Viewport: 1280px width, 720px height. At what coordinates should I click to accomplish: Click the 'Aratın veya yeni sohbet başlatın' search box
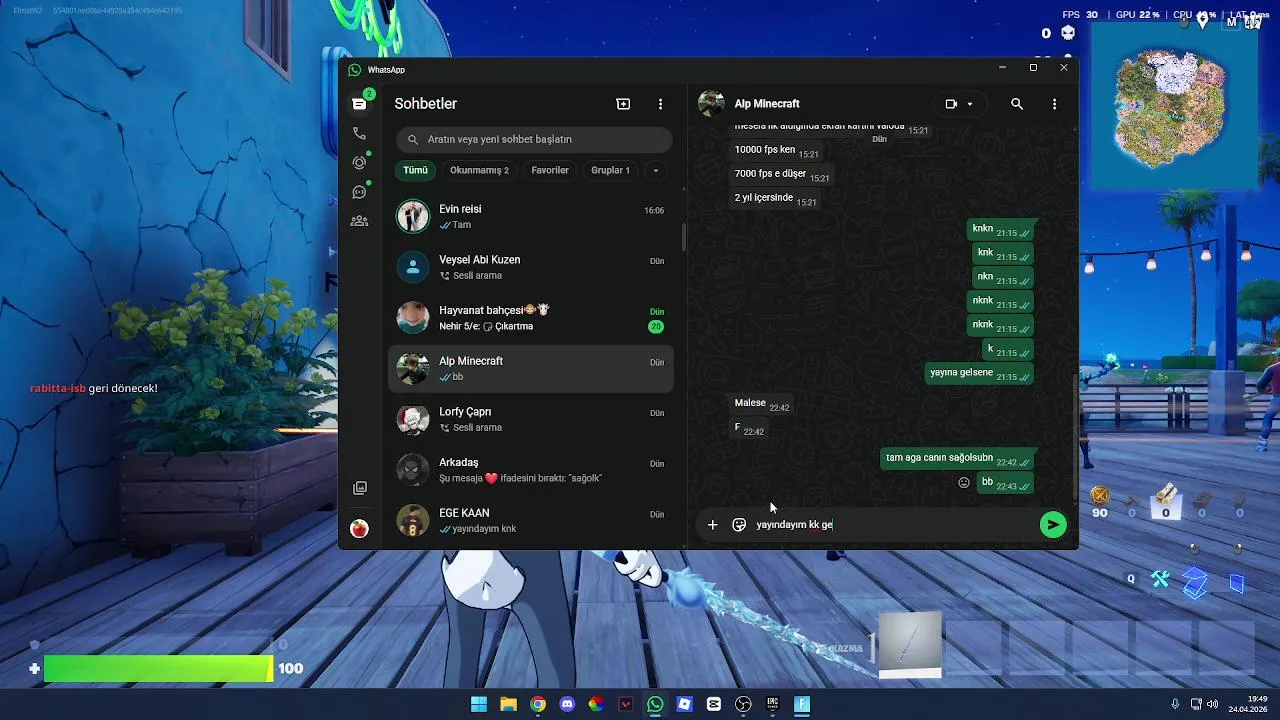coord(534,139)
